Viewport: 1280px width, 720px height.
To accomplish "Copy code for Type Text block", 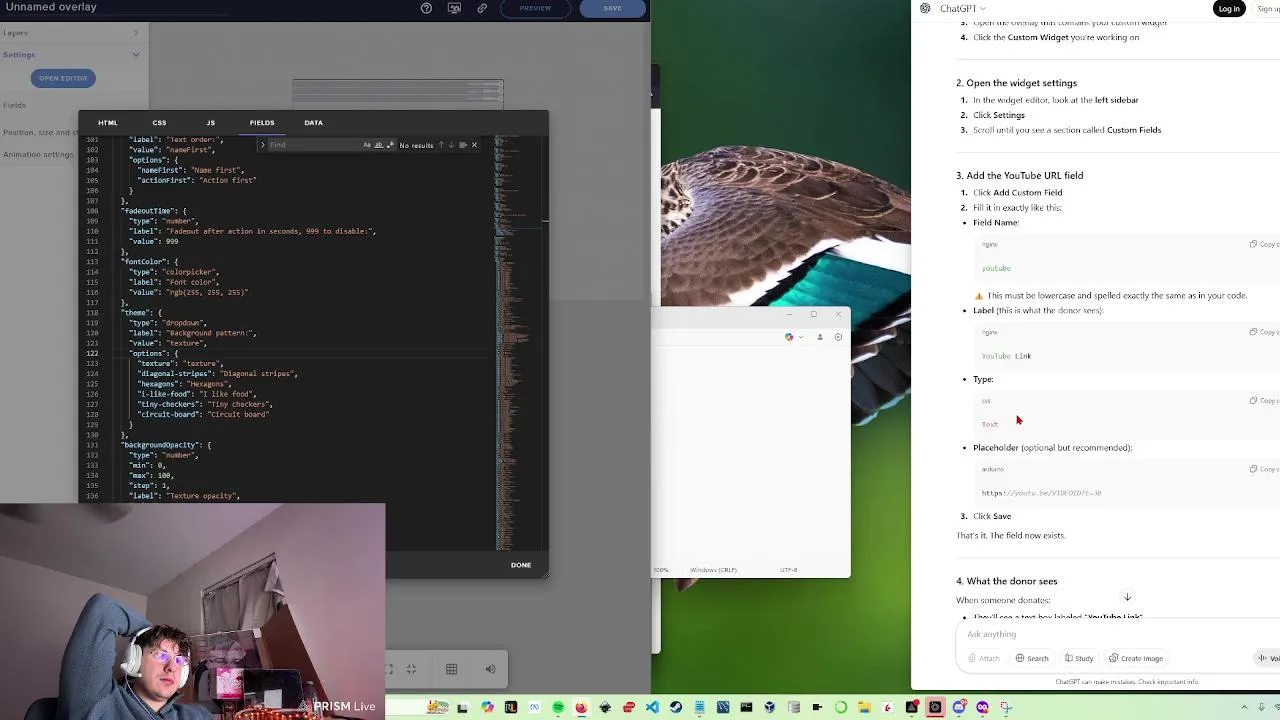I will (x=1264, y=401).
